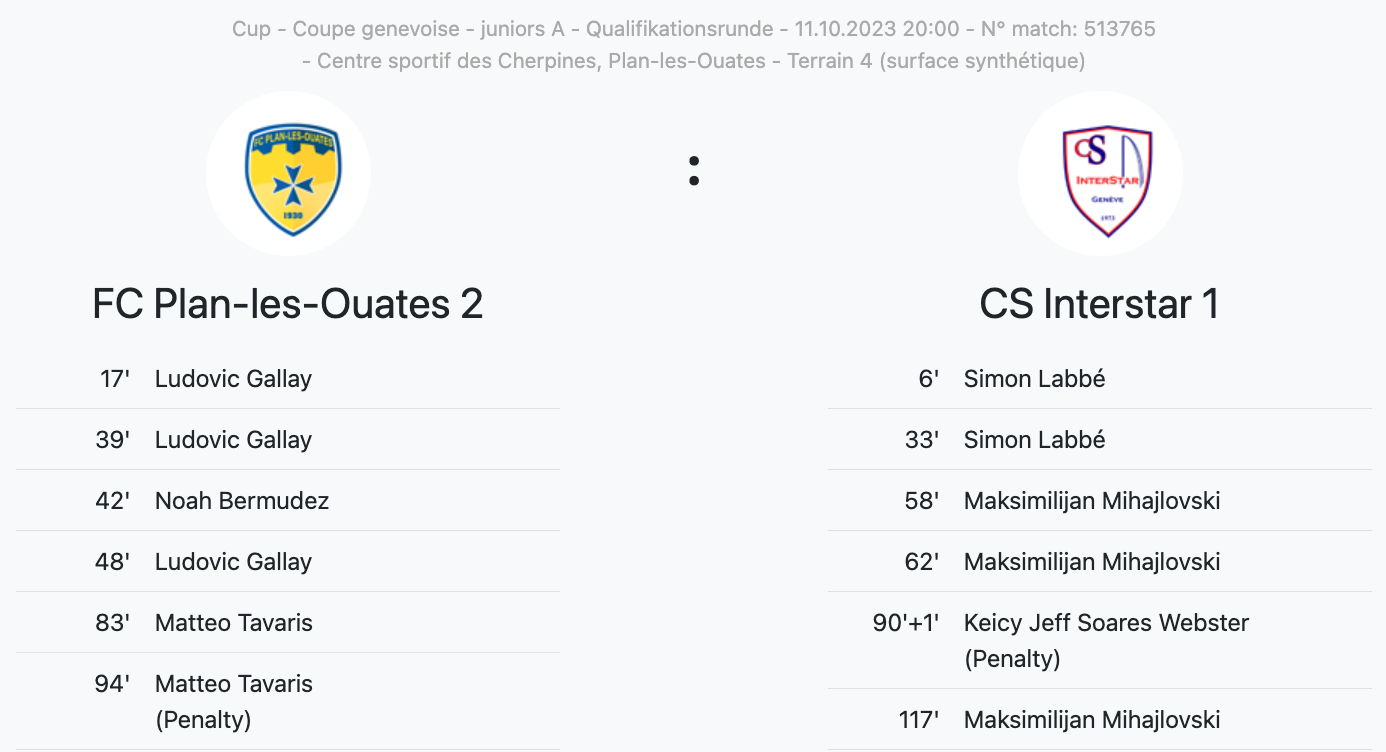
Task: Select Maksimilijan Mihajlovski's 58' goal
Action: (1092, 501)
